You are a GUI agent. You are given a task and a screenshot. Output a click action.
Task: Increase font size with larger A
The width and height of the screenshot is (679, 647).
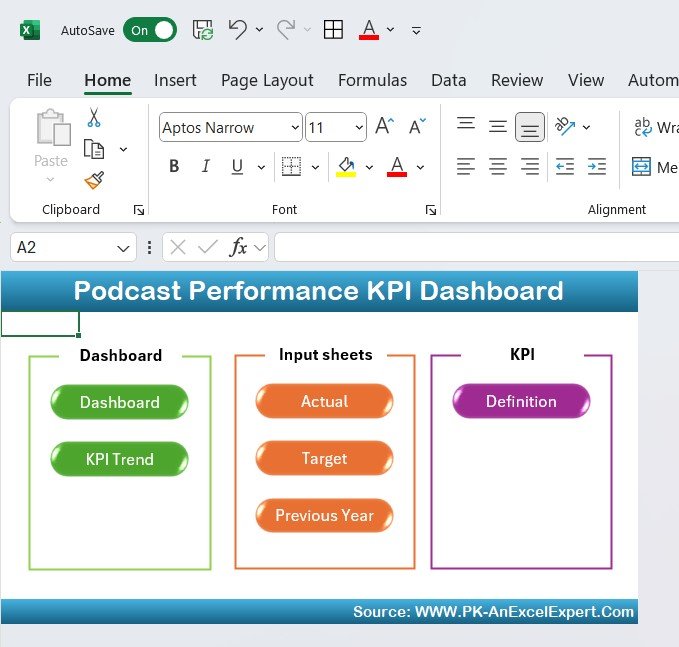tap(385, 126)
